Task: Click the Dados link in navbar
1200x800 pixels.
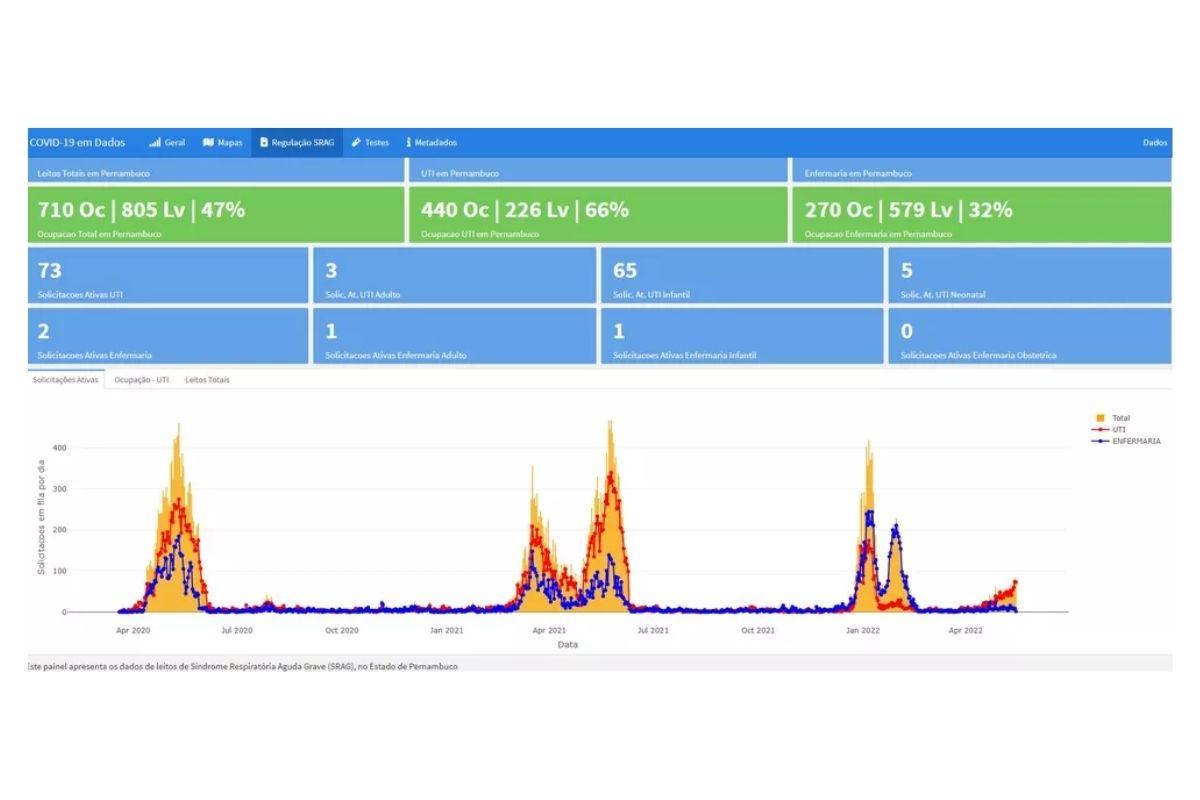Action: 1155,143
